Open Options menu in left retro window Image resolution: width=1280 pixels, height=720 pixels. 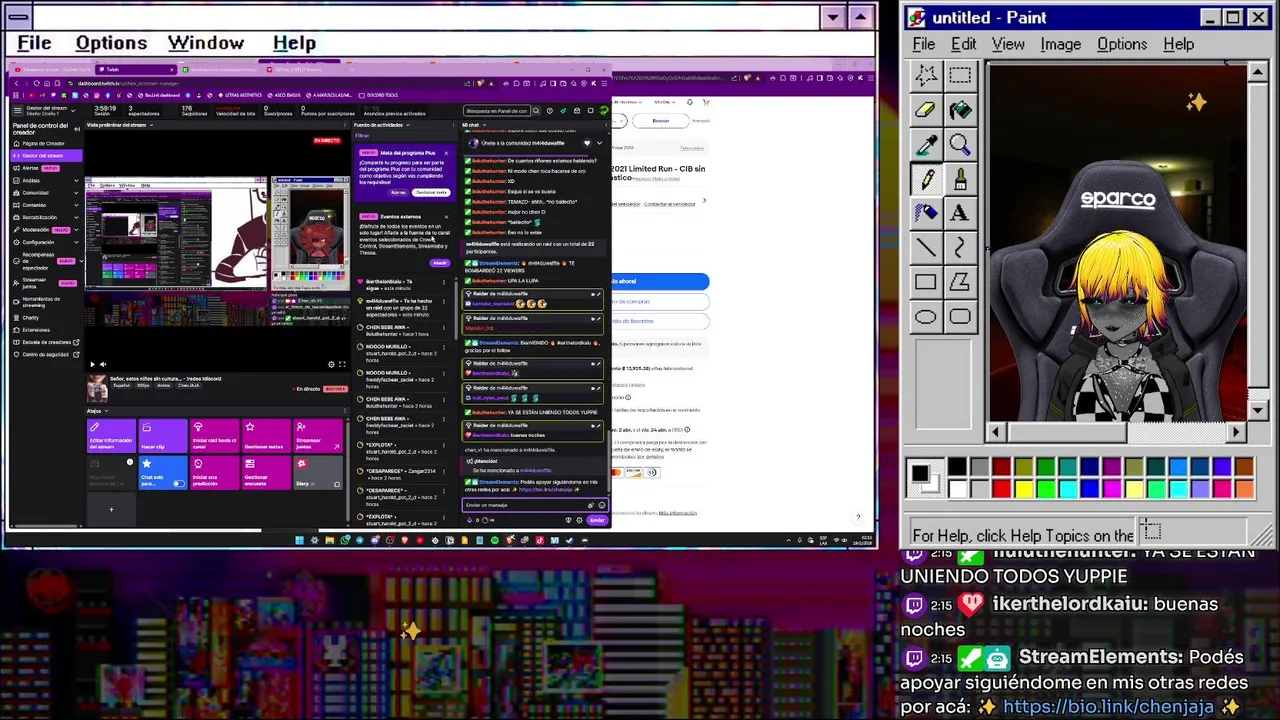tap(111, 43)
